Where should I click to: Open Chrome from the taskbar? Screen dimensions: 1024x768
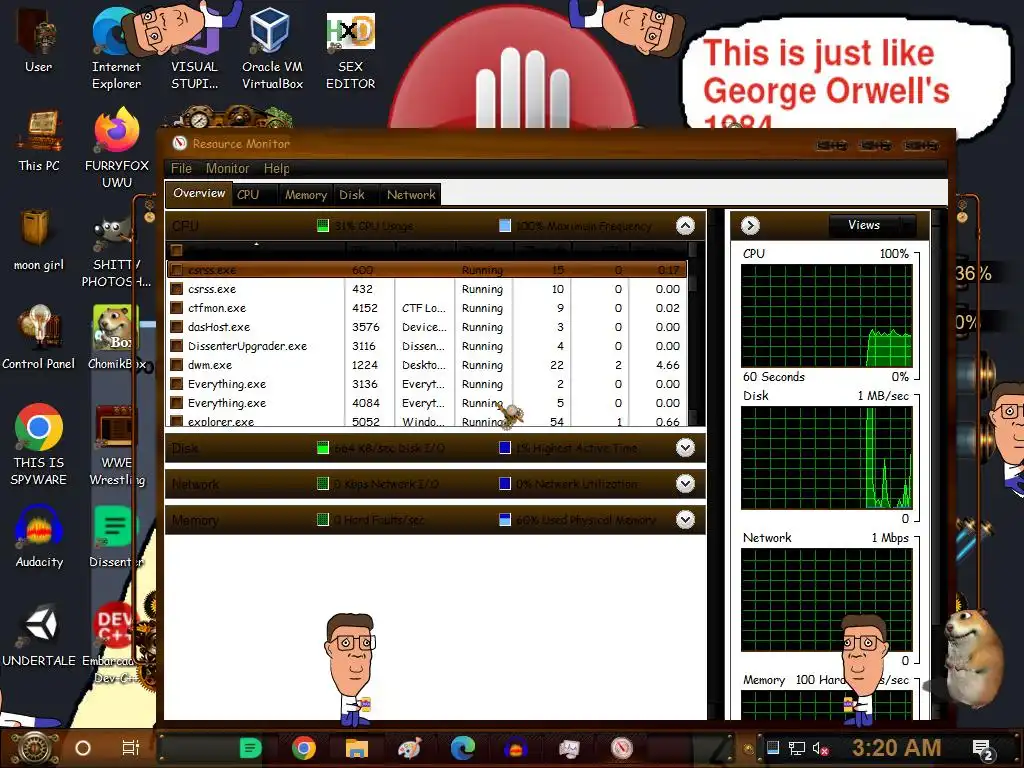304,748
